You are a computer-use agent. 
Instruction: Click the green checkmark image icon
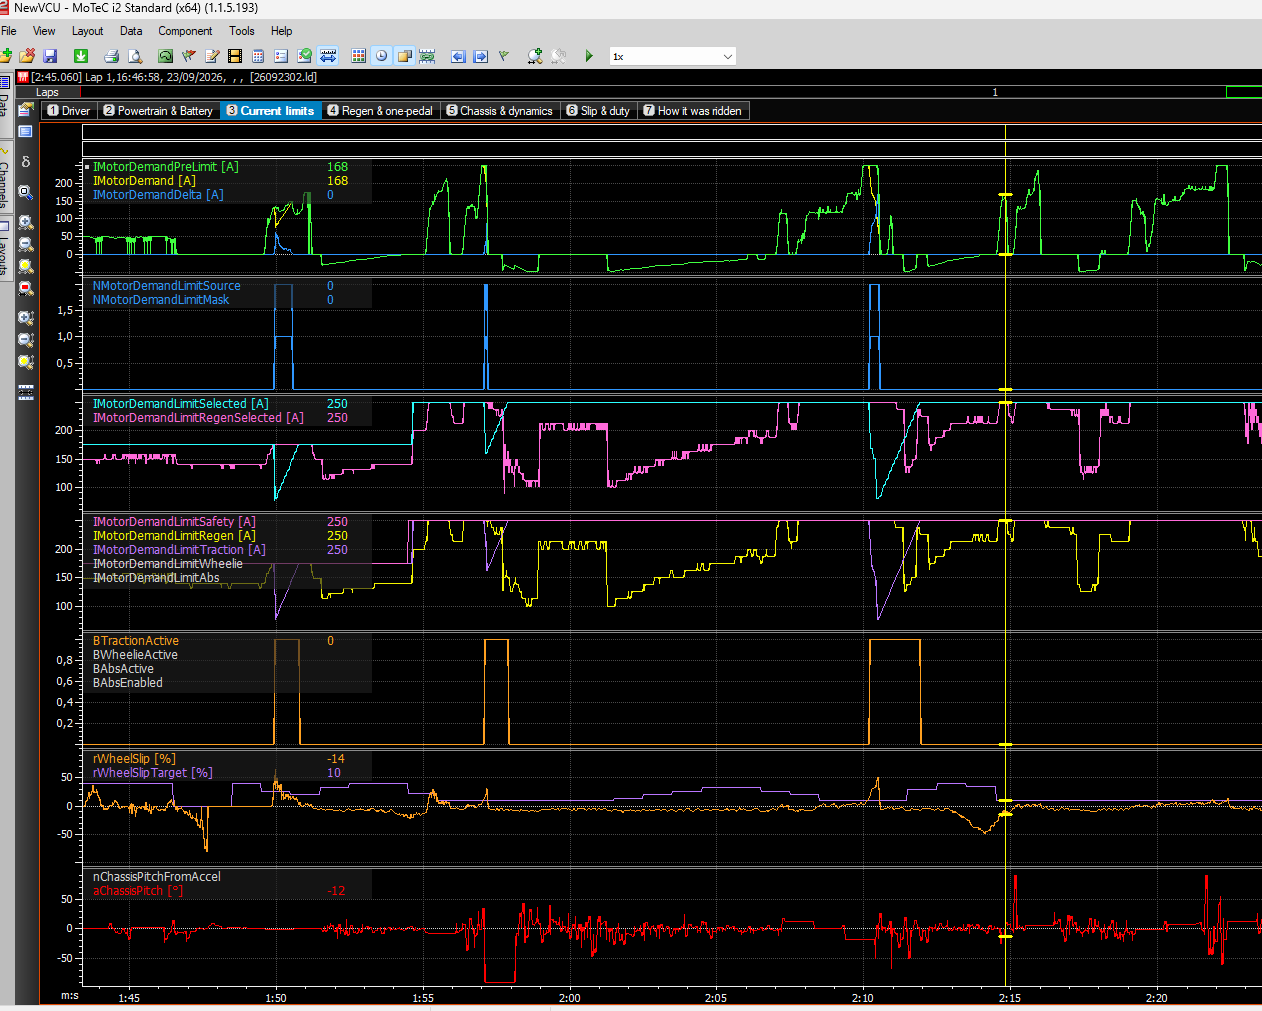point(304,56)
